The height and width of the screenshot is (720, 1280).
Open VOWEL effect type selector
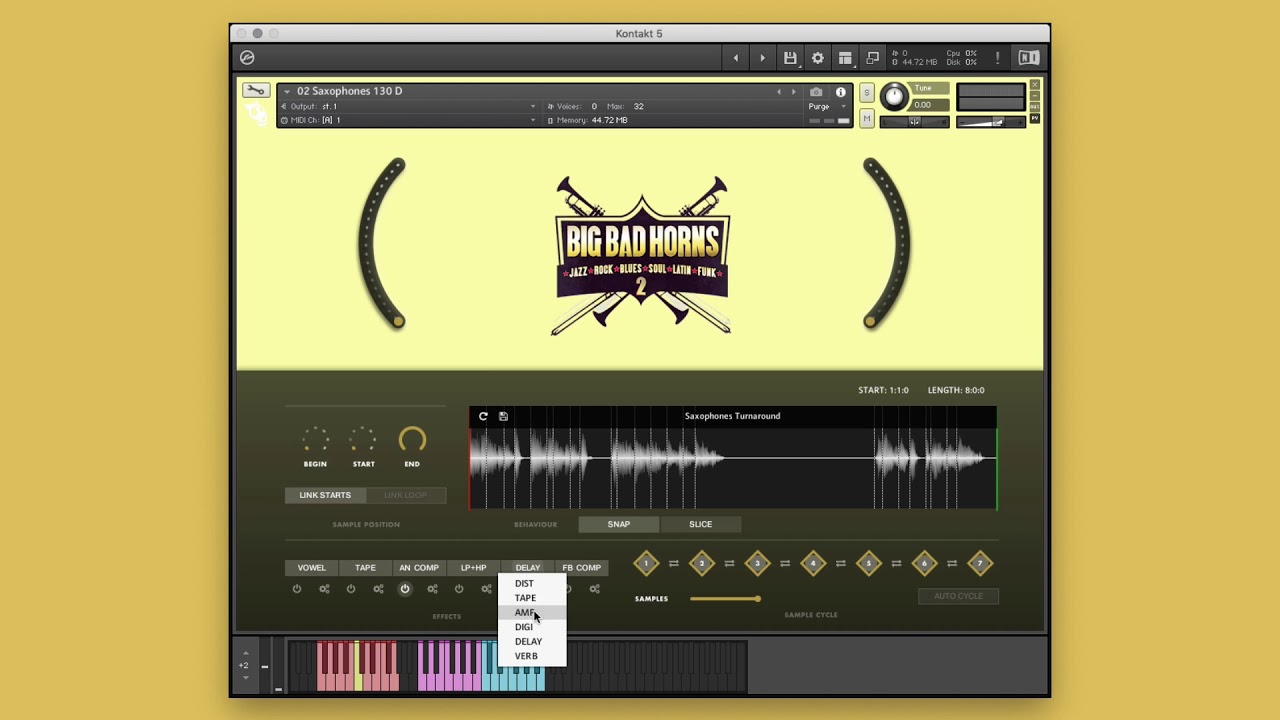pos(311,568)
